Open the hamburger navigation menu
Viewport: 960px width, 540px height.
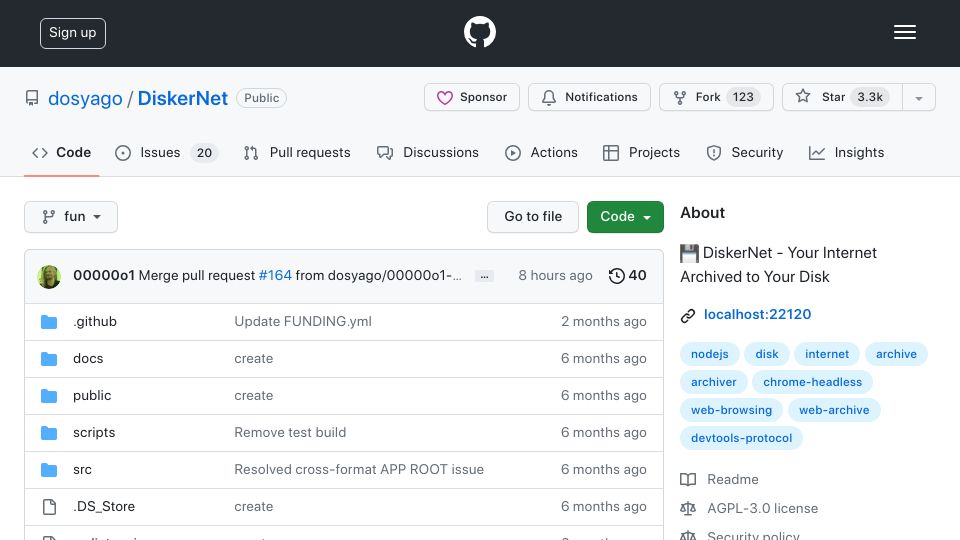point(904,32)
